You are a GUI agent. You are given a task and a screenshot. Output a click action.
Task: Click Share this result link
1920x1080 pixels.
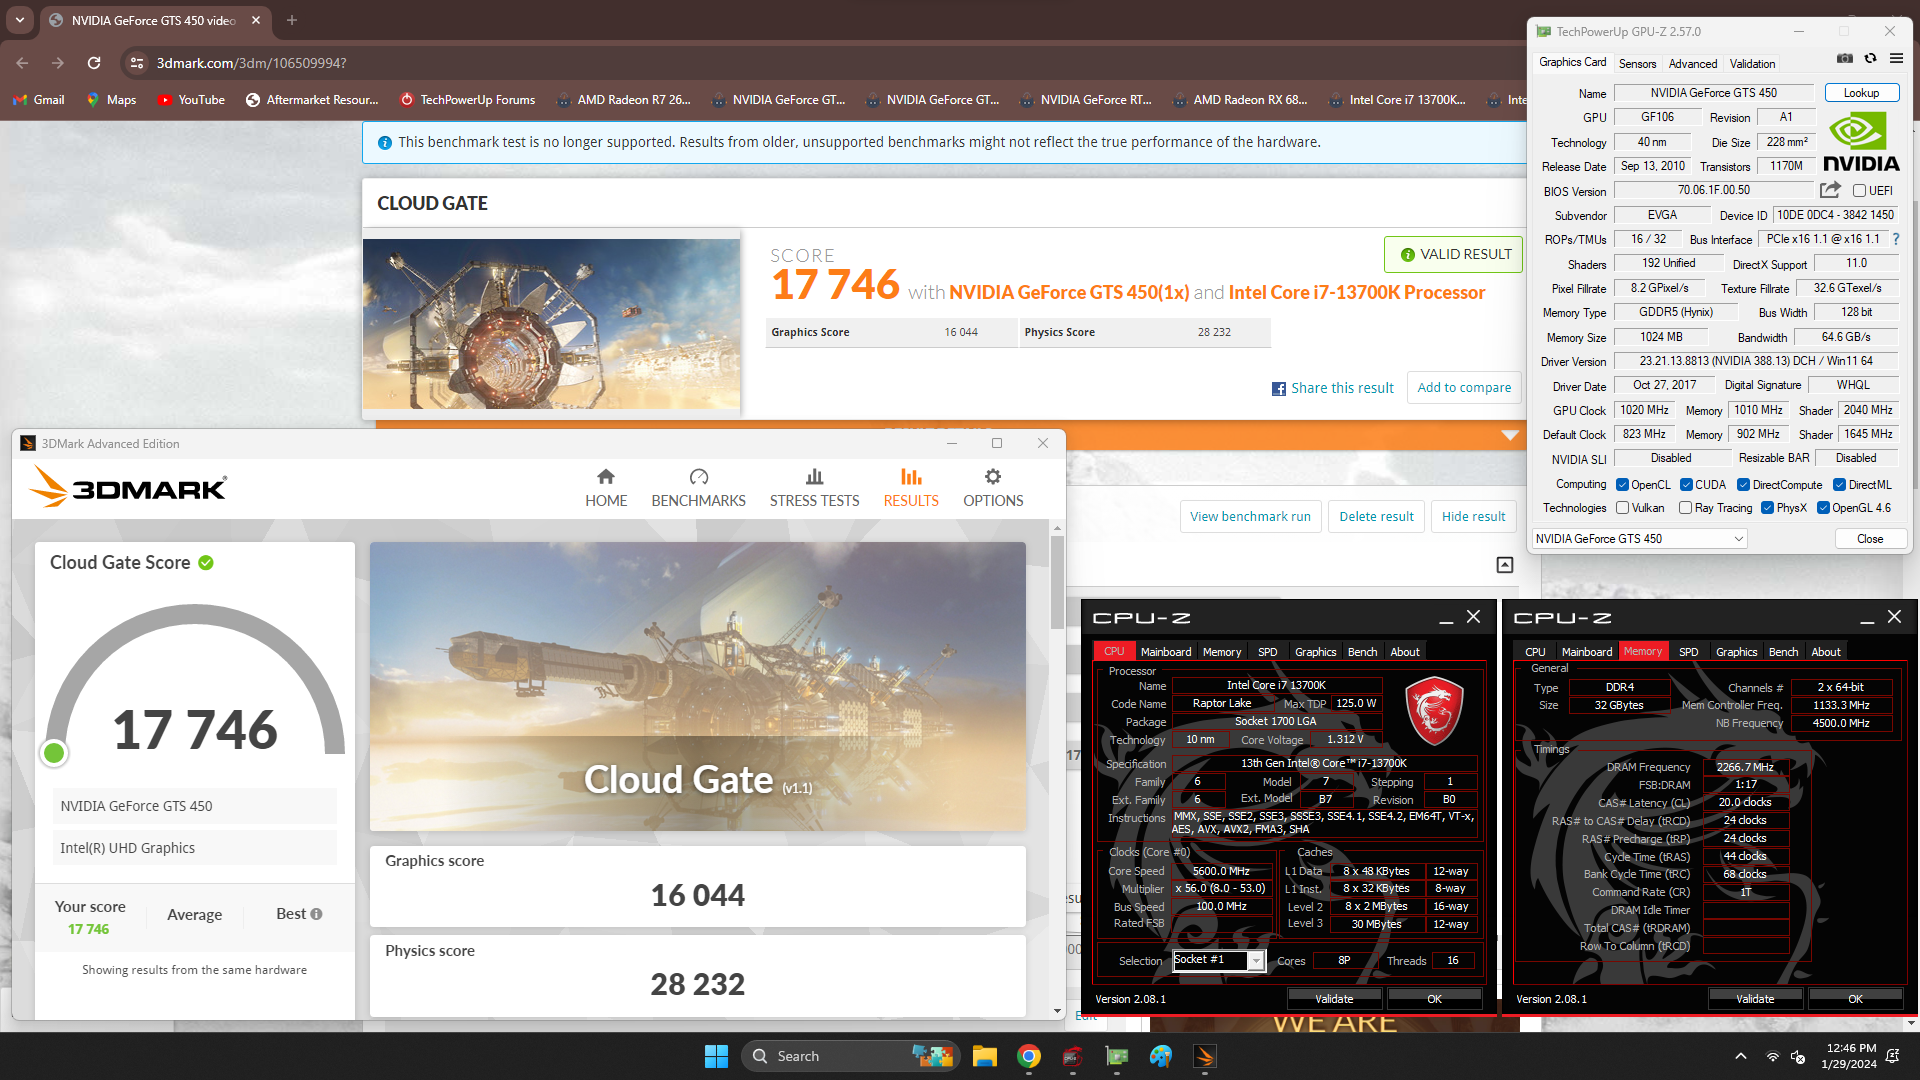pos(1342,388)
